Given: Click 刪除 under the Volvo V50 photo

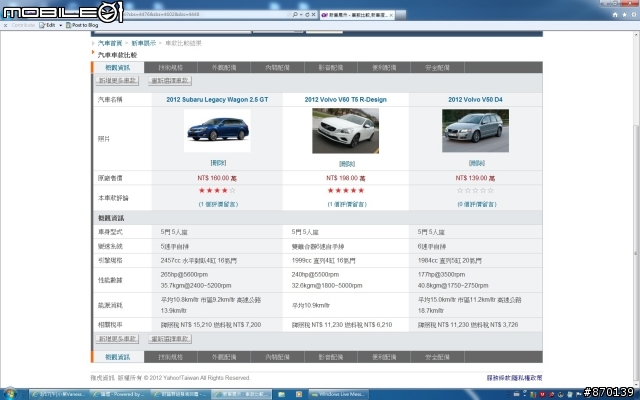Looking at the screenshot, I should 476,163.
